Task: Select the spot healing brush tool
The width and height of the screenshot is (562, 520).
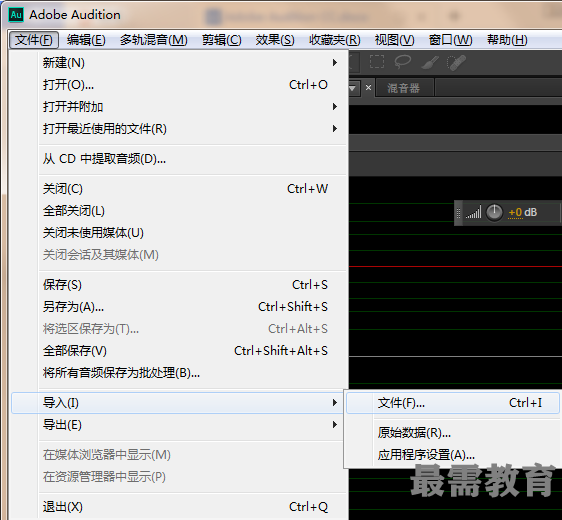Action: click(x=456, y=62)
